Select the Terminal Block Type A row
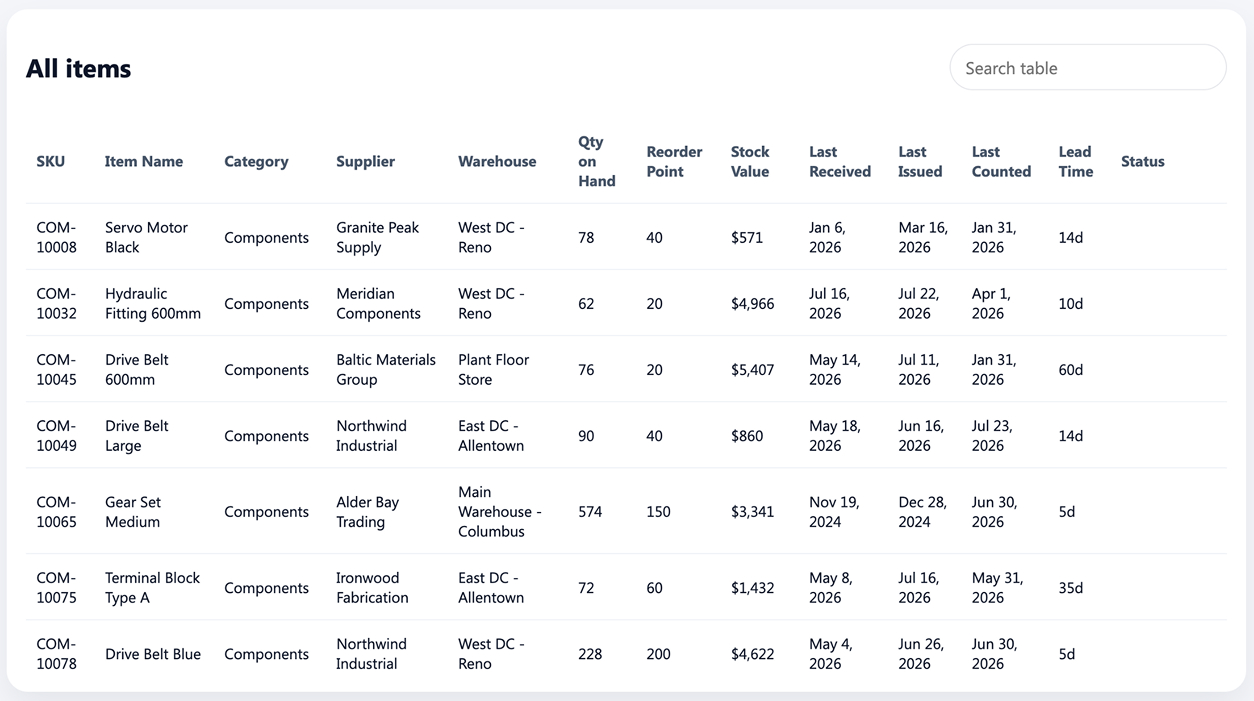This screenshot has width=1254, height=701. coord(626,587)
